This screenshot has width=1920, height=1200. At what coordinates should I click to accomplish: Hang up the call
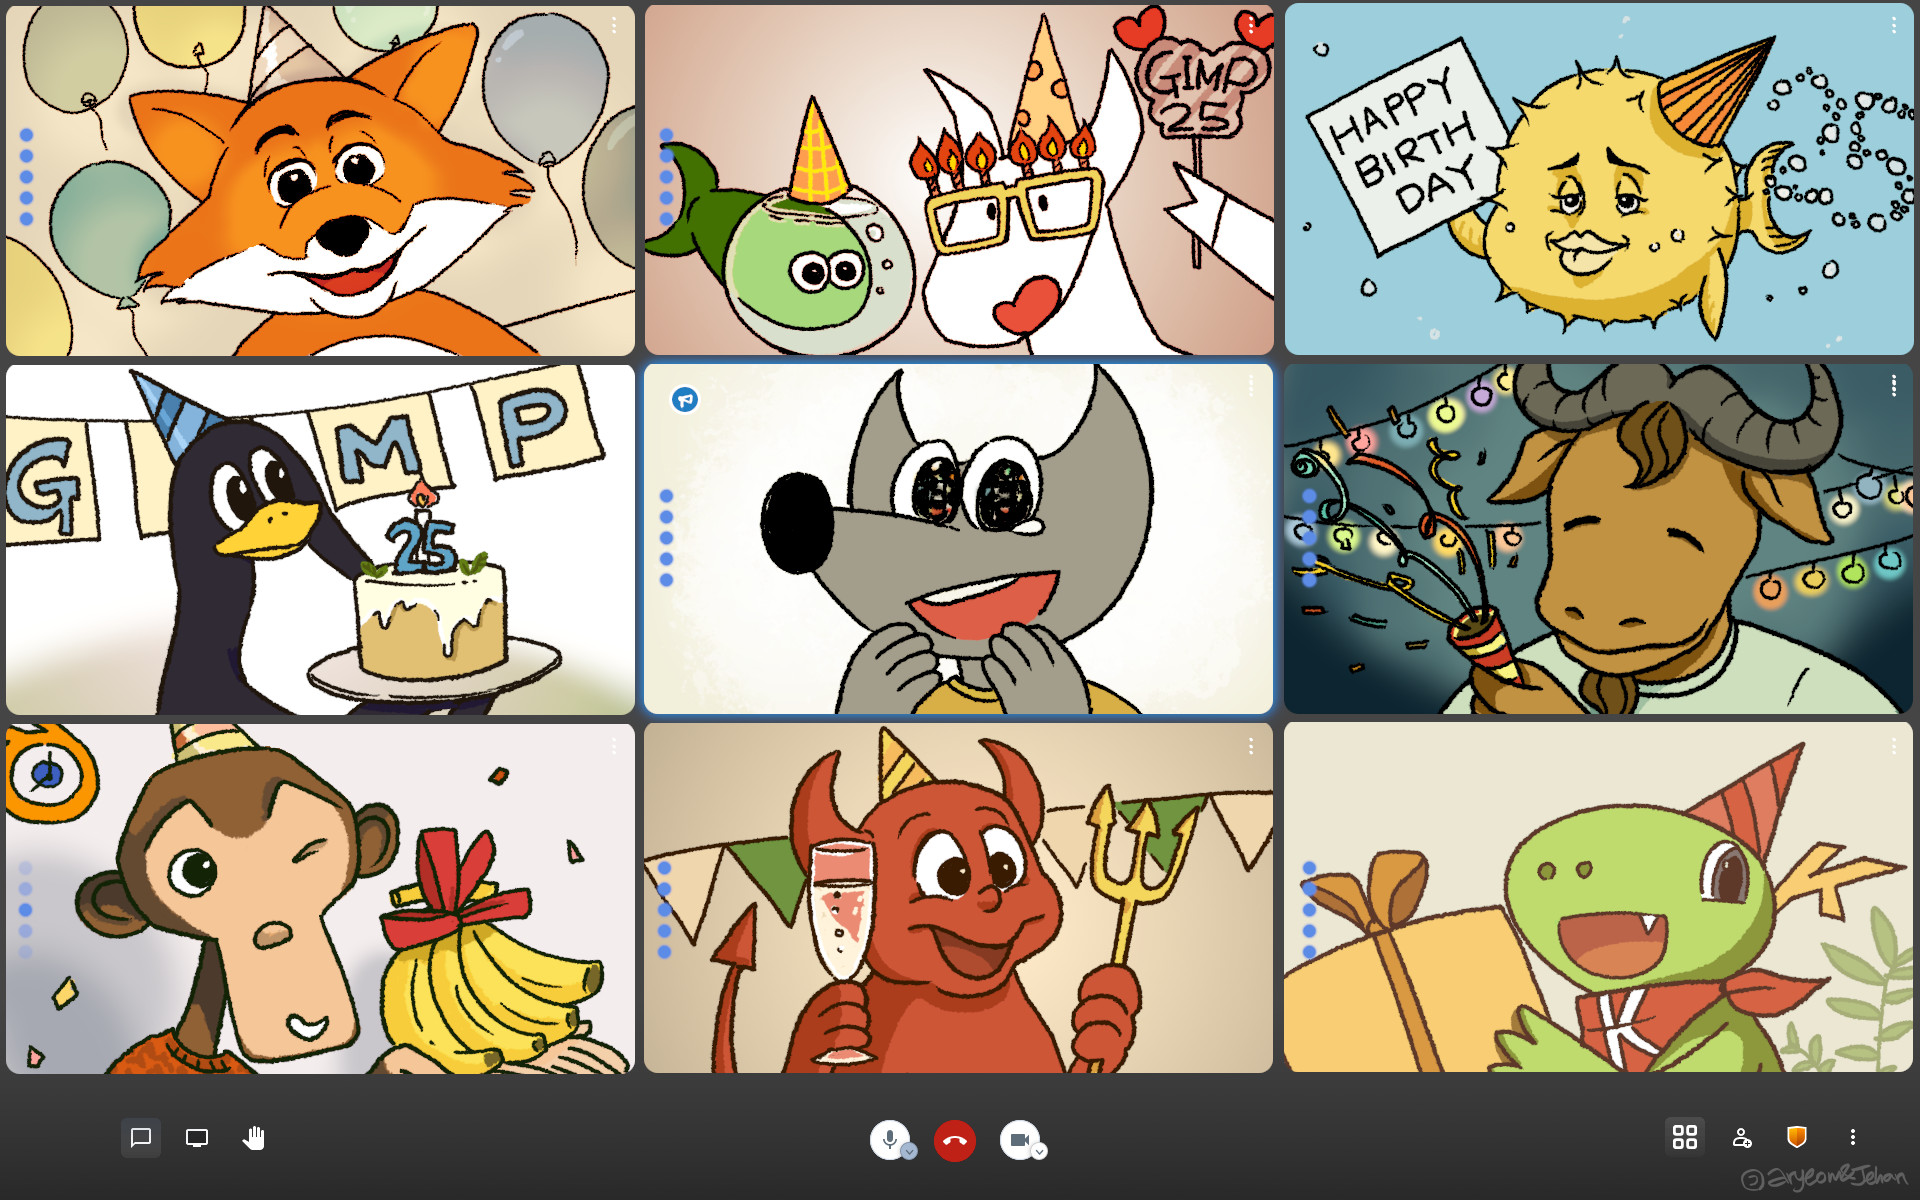954,1138
